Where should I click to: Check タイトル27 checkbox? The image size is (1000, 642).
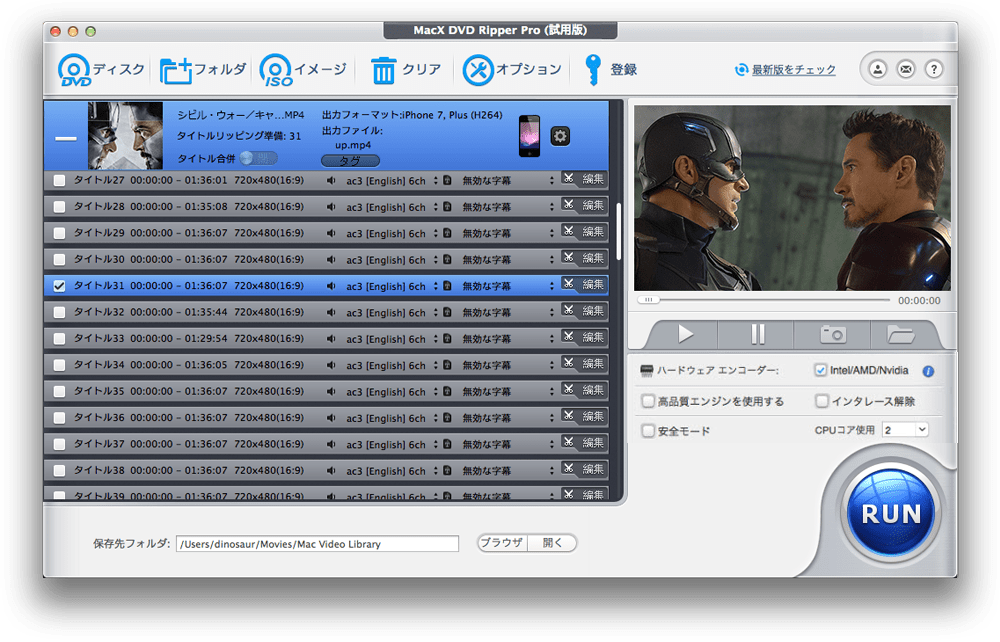59,180
